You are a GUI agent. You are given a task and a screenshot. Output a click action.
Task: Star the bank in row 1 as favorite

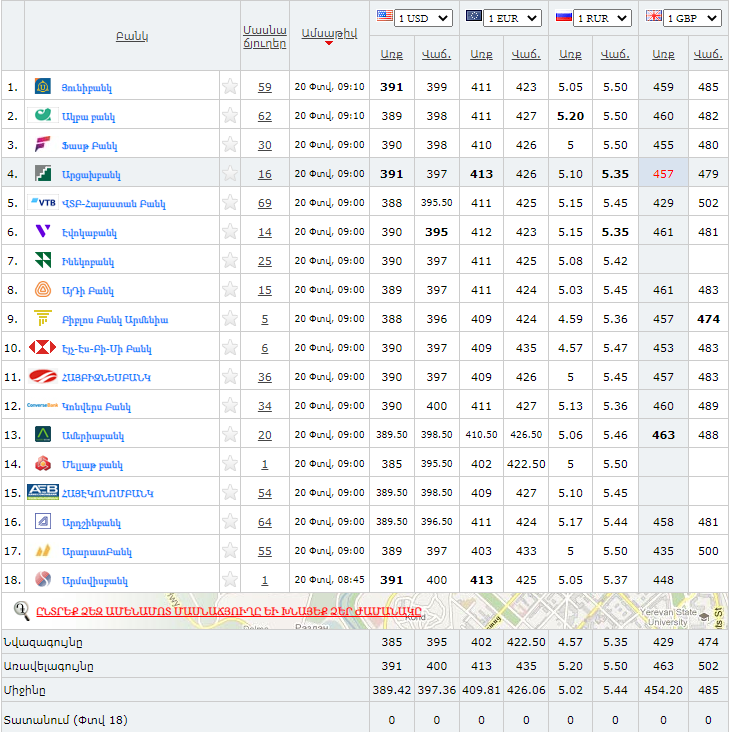click(230, 86)
